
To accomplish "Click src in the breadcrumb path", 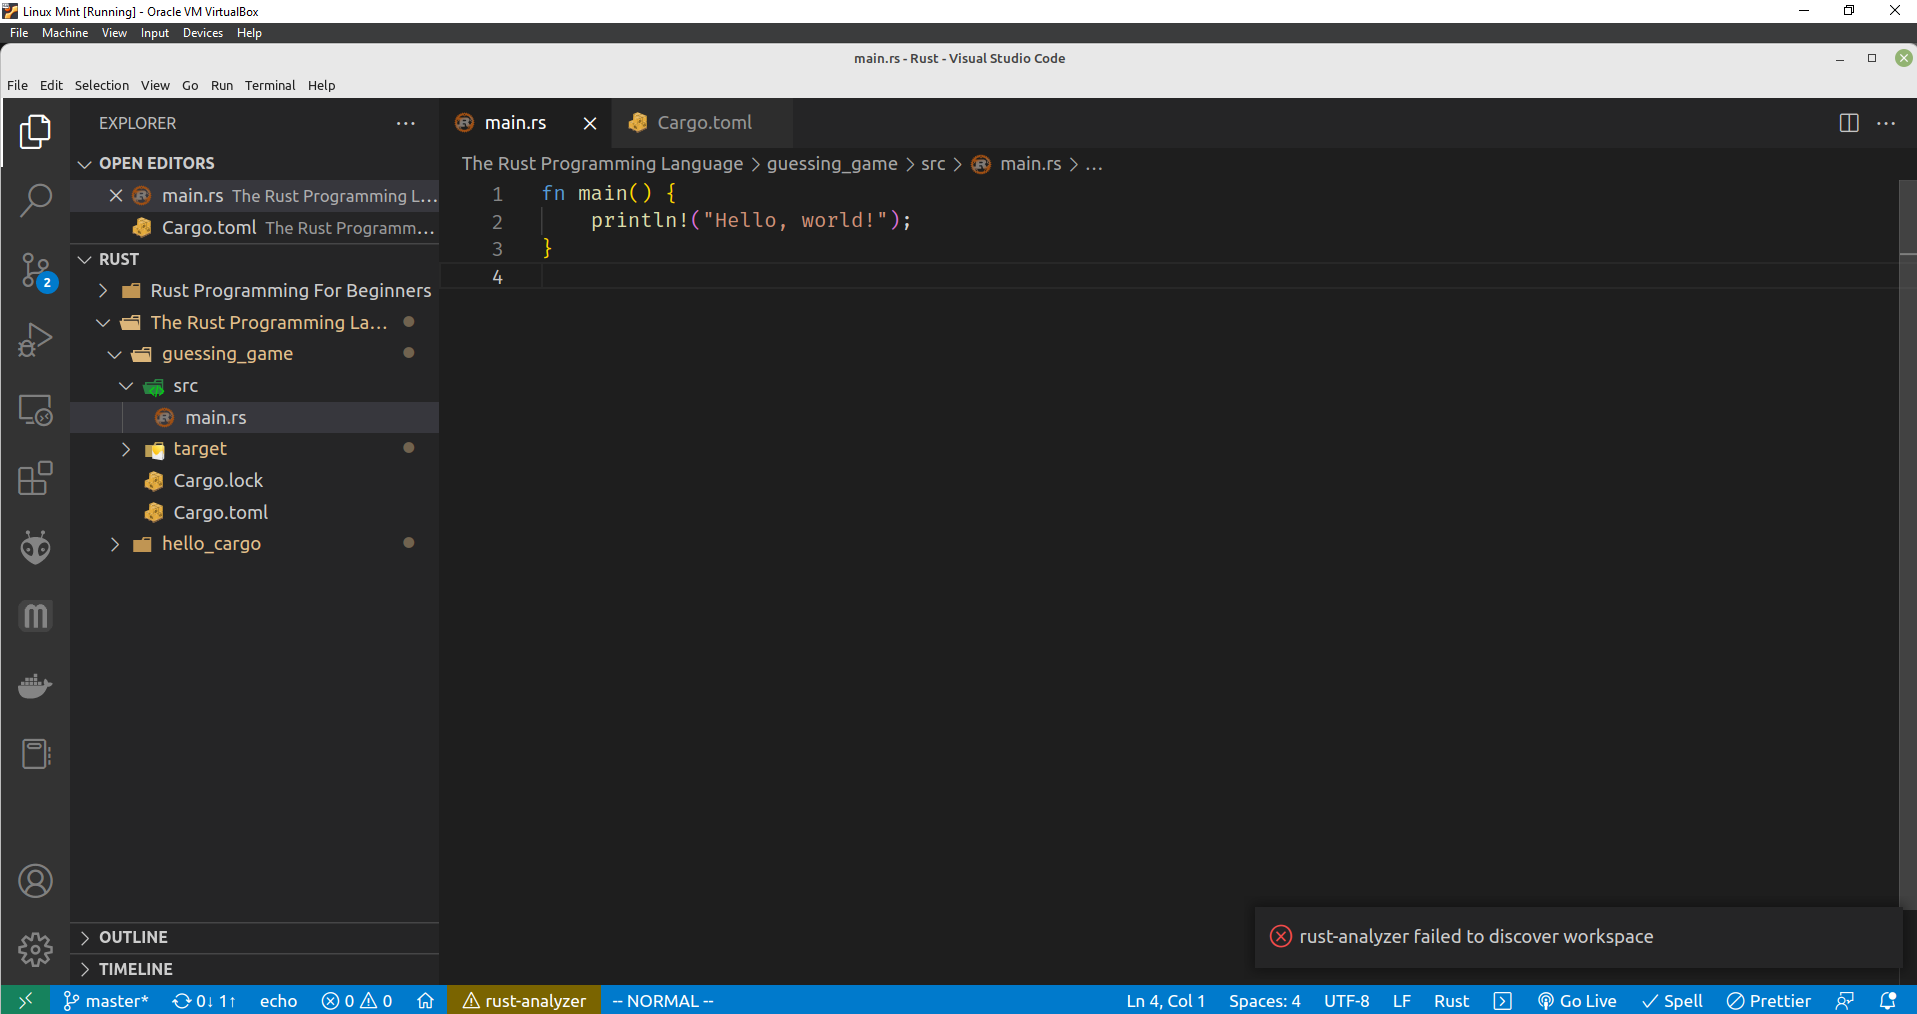I will click(x=933, y=164).
